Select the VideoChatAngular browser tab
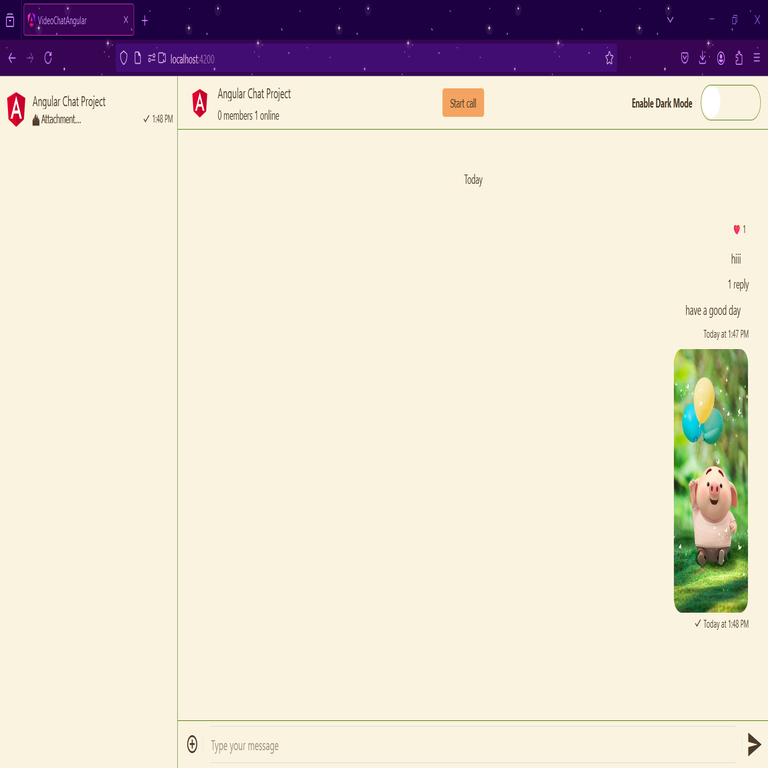This screenshot has height=768, width=768. (x=78, y=20)
